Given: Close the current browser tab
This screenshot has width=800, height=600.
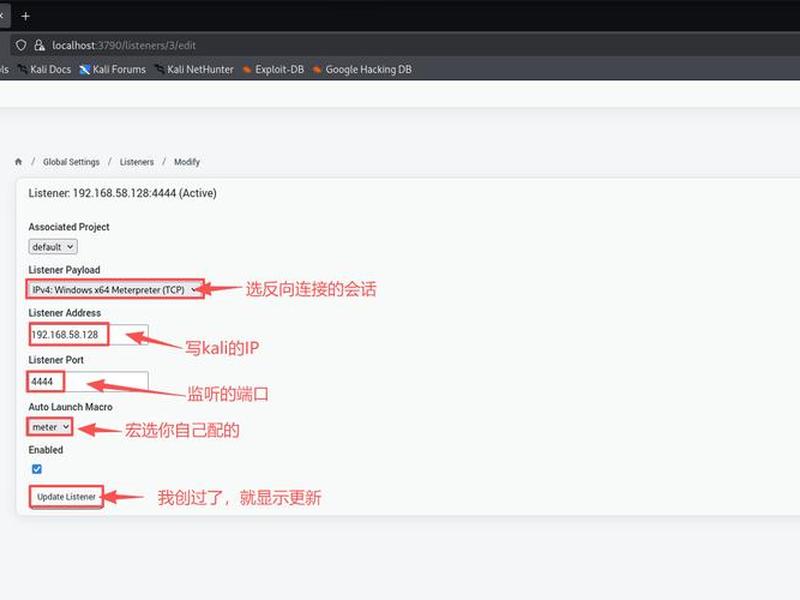Looking at the screenshot, I should point(2,16).
